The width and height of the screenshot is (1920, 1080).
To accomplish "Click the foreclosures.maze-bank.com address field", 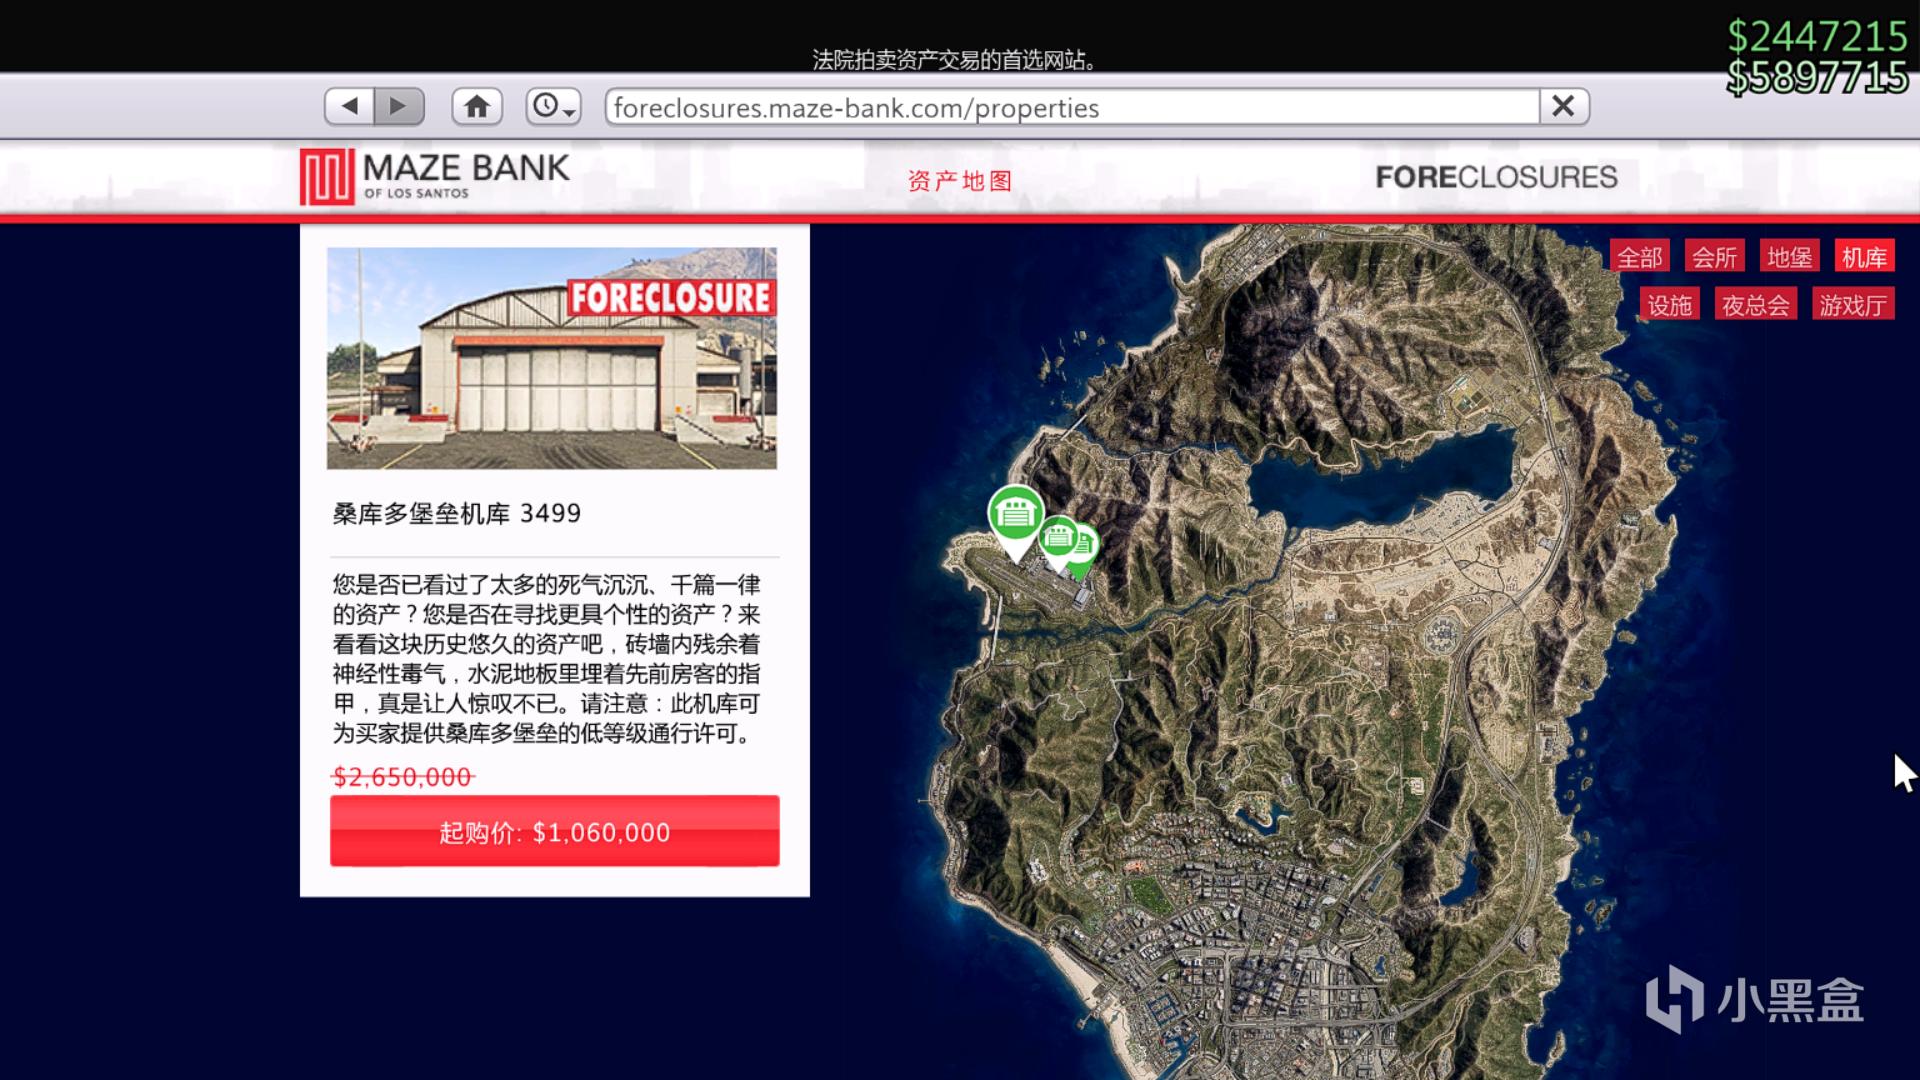I will click(1070, 107).
